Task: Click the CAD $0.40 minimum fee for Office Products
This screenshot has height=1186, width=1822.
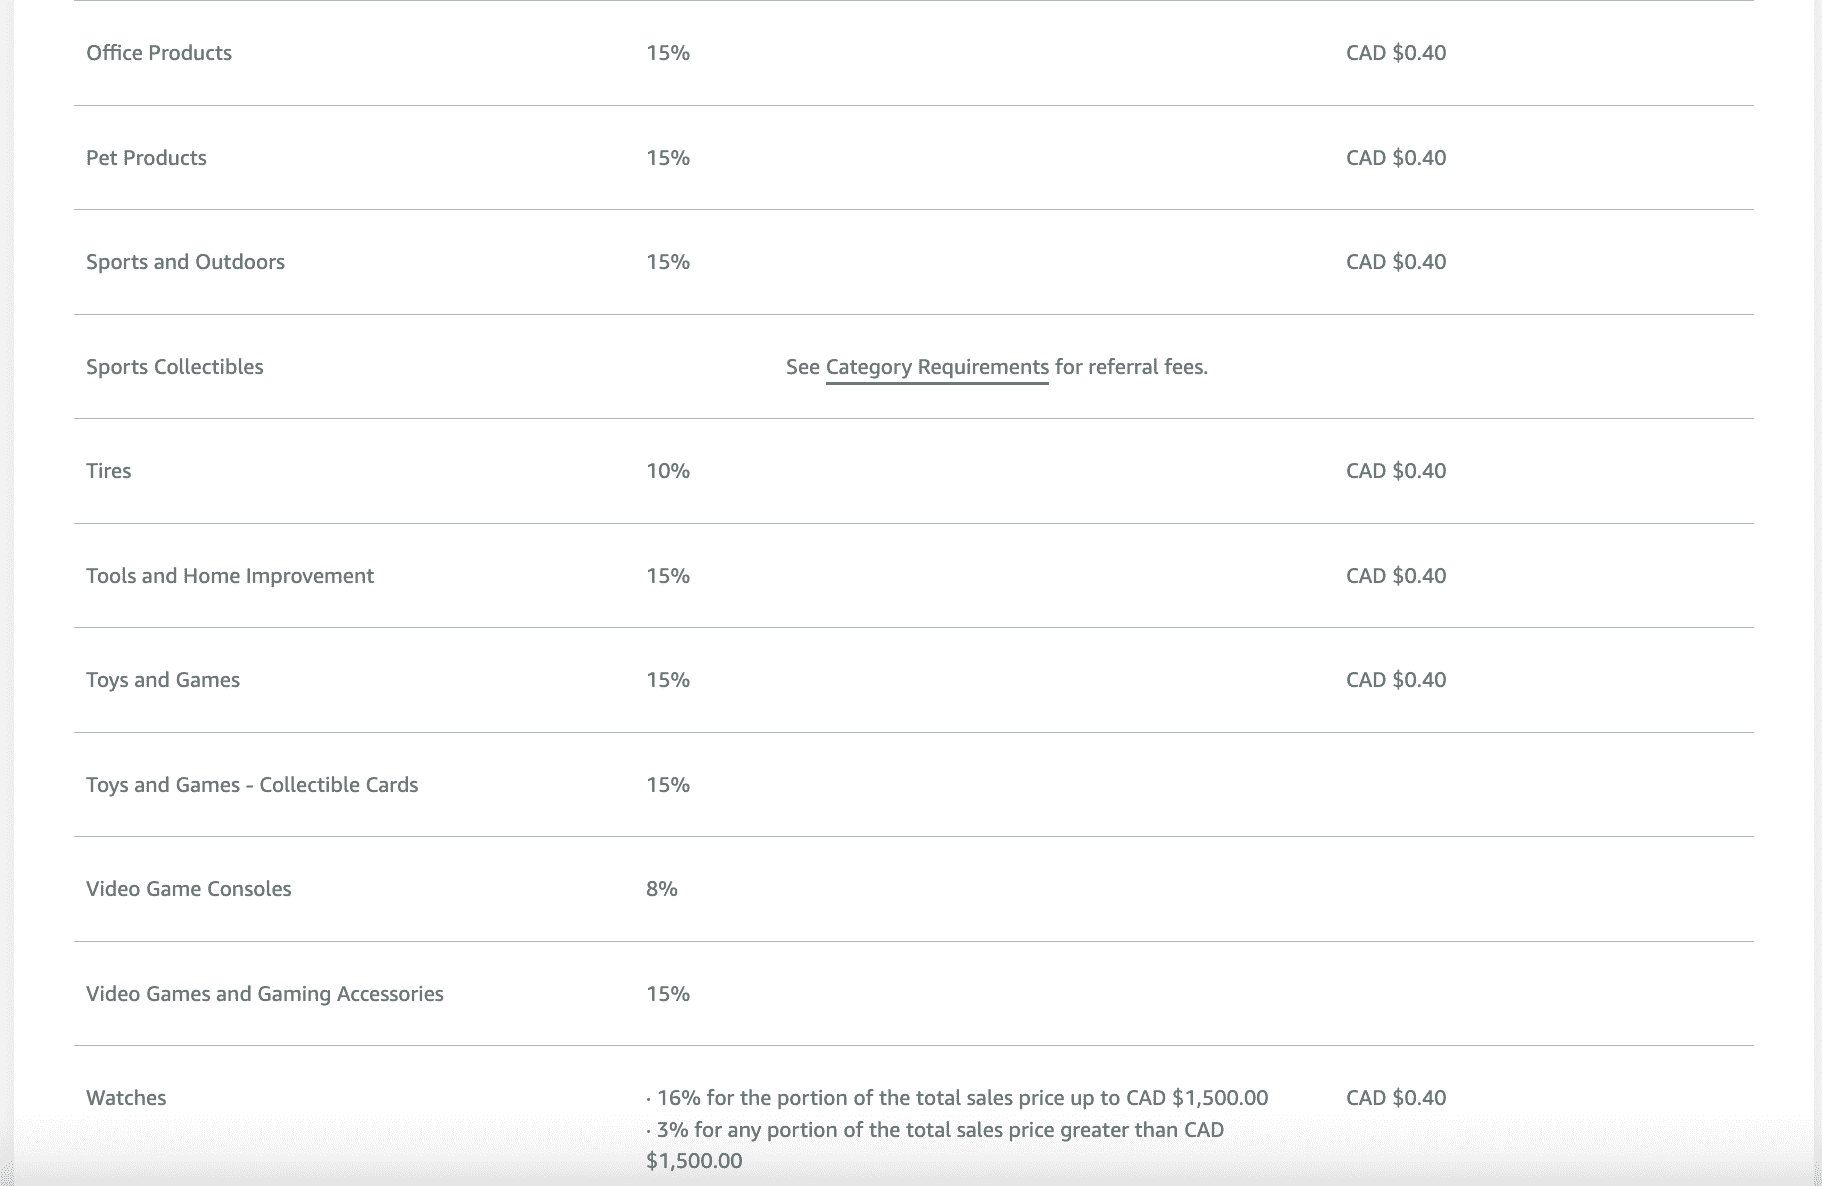Action: tap(1396, 53)
